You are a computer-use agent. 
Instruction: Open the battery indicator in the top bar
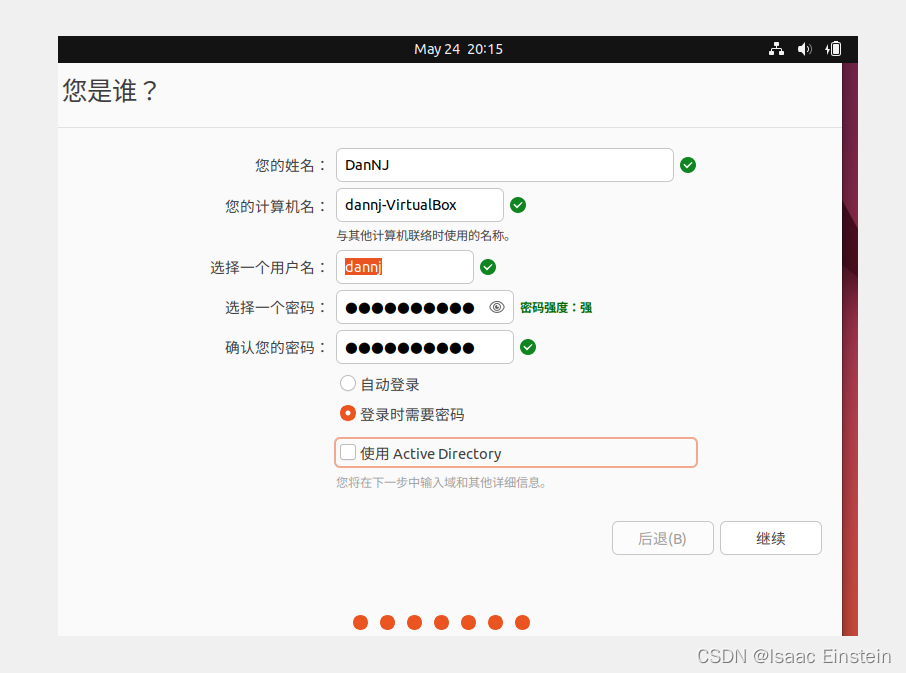[833, 49]
